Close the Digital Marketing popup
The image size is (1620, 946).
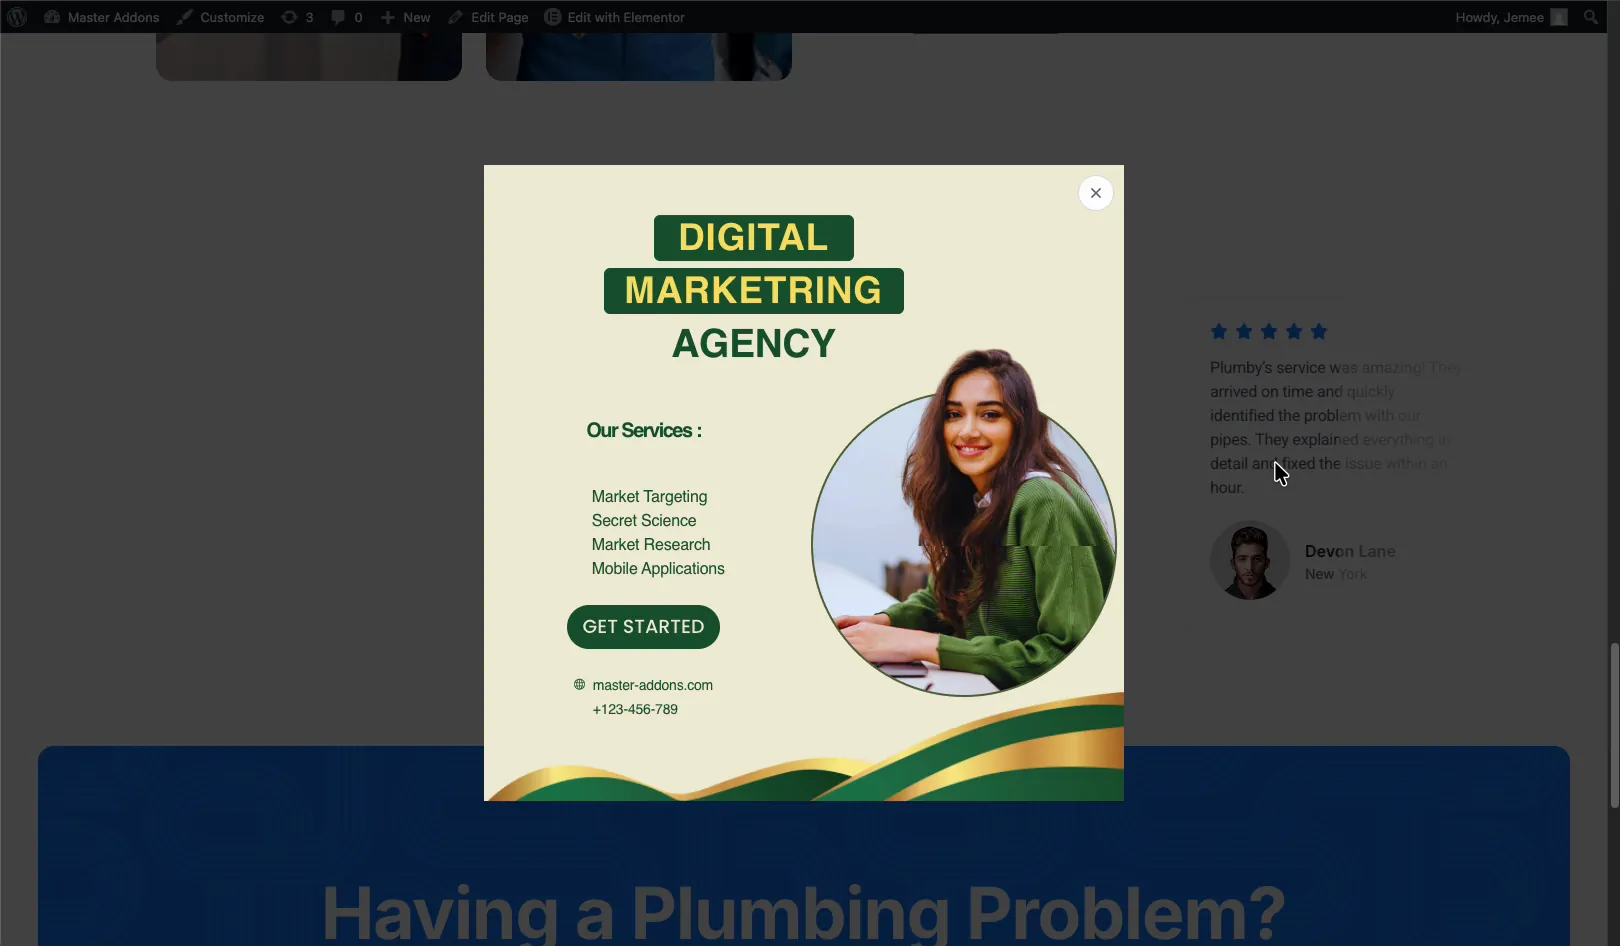click(x=1096, y=193)
